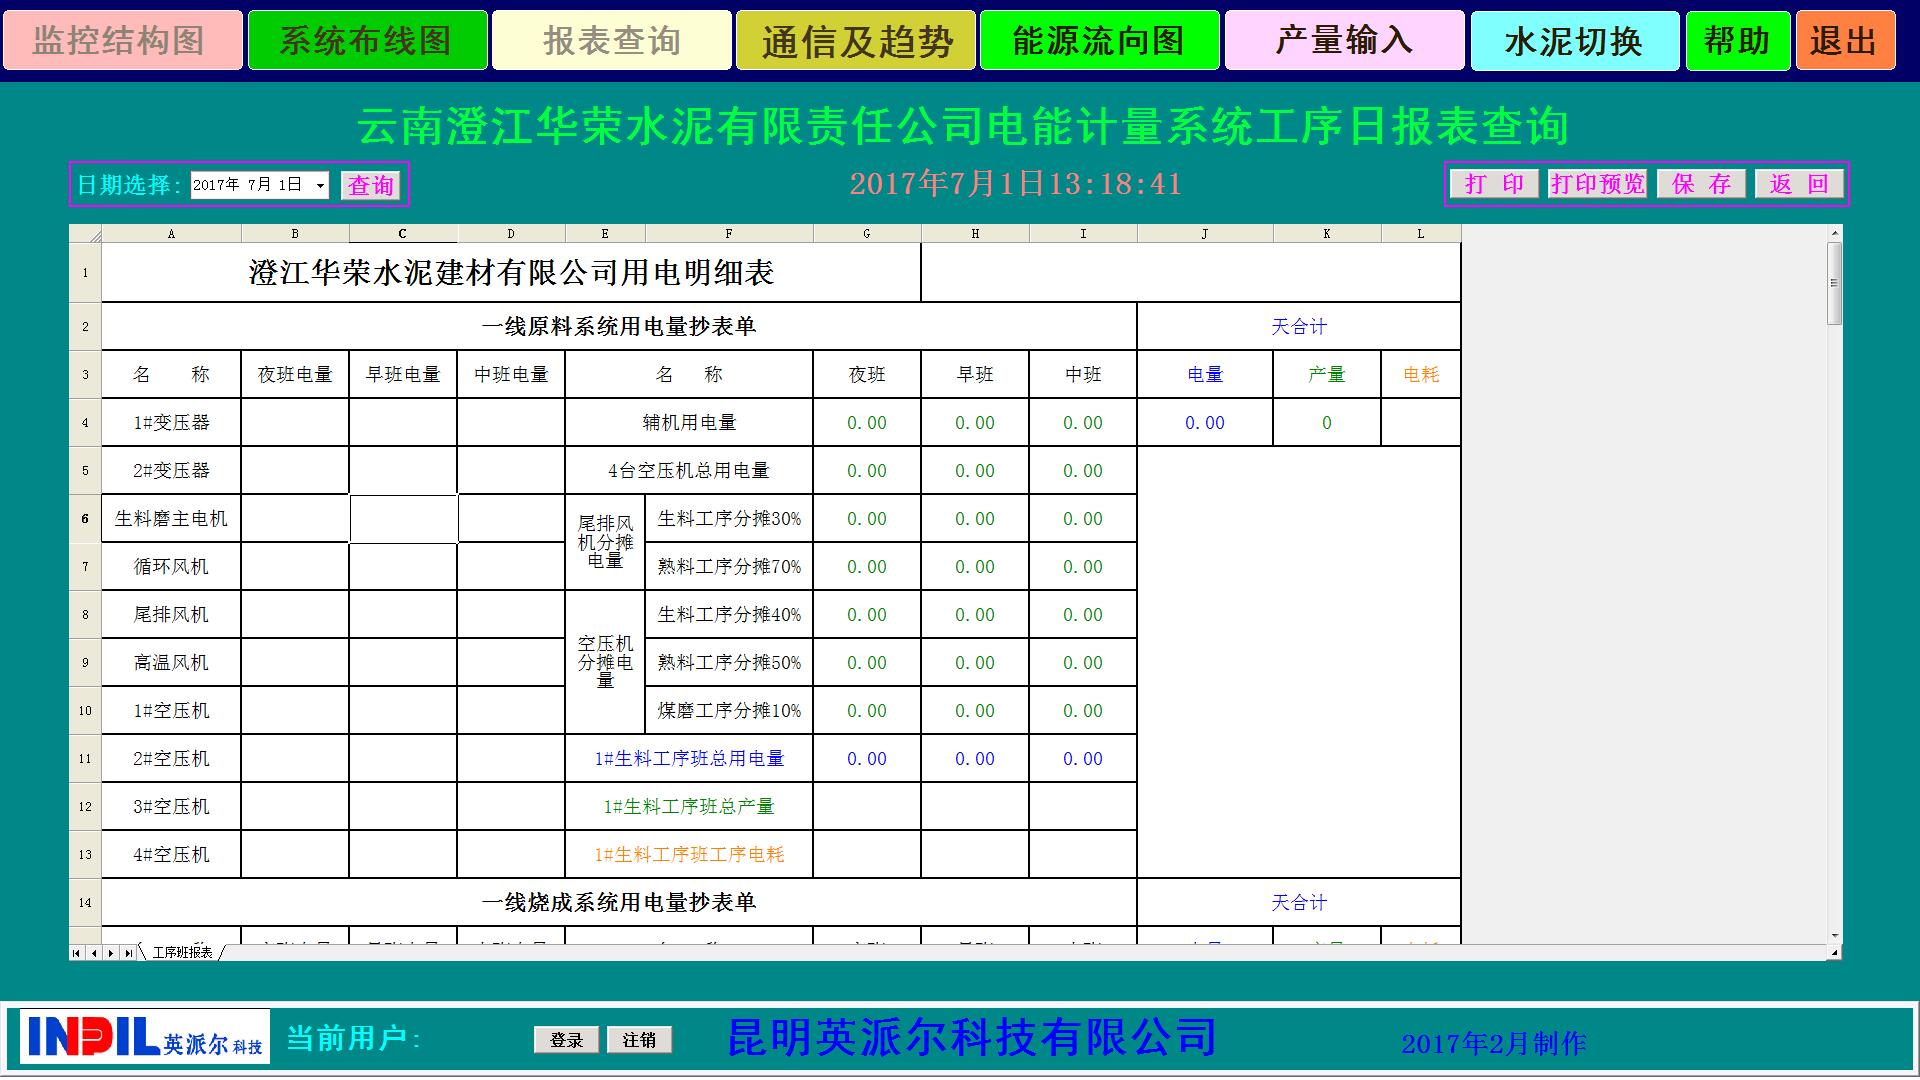This screenshot has height=1080, width=1920.
Task: Click previous sheet navigation arrow
Action: (93, 953)
